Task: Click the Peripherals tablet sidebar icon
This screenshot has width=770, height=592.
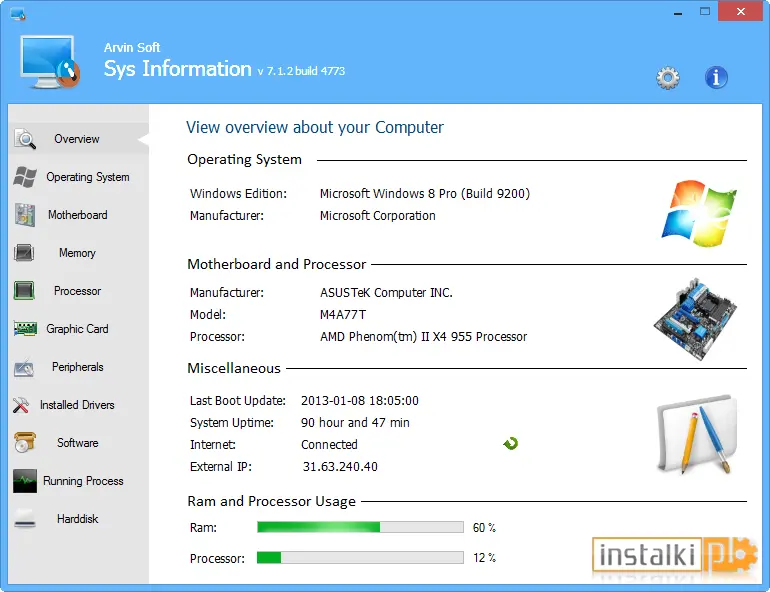Action: click(x=24, y=367)
